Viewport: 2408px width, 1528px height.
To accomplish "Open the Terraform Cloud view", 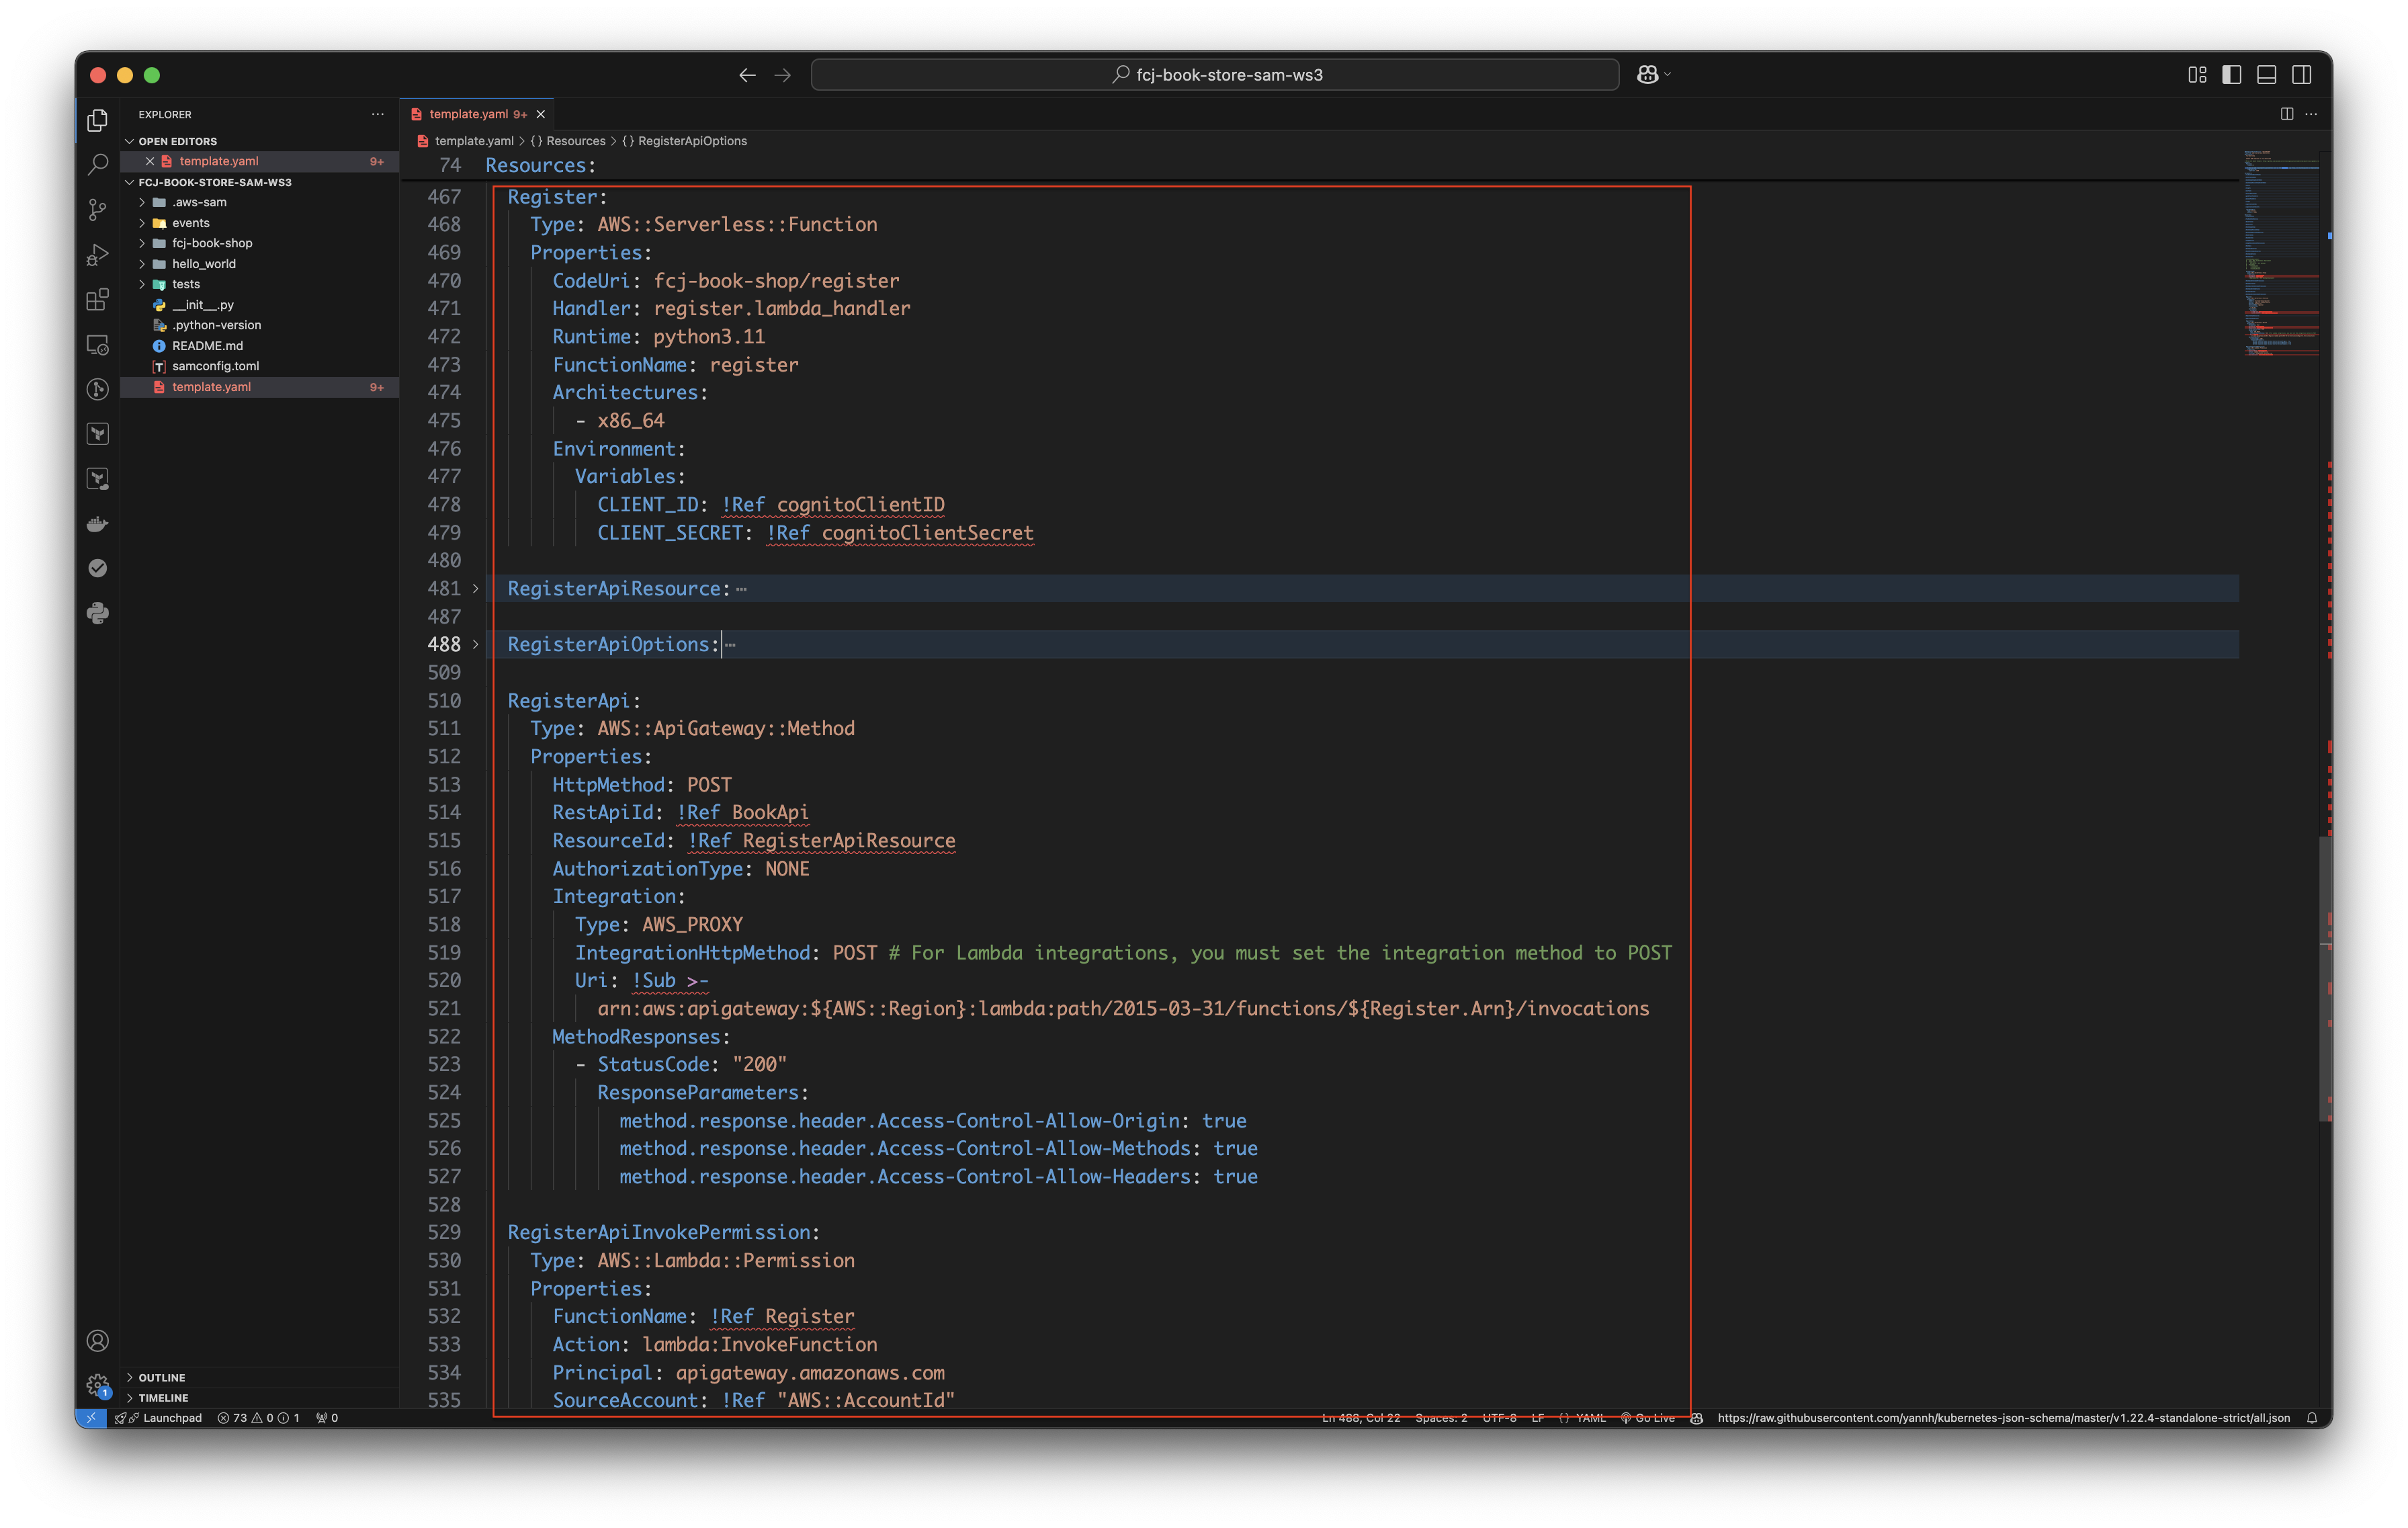I will 97,479.
